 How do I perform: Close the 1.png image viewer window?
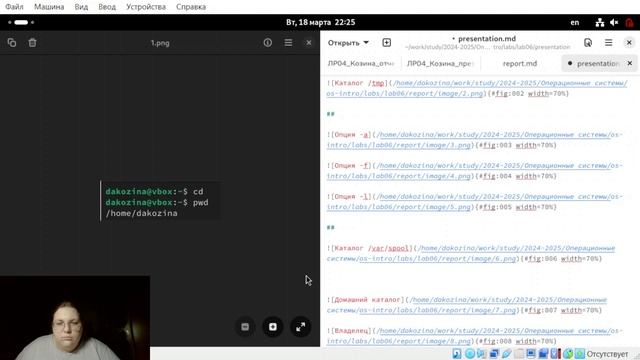(309, 42)
